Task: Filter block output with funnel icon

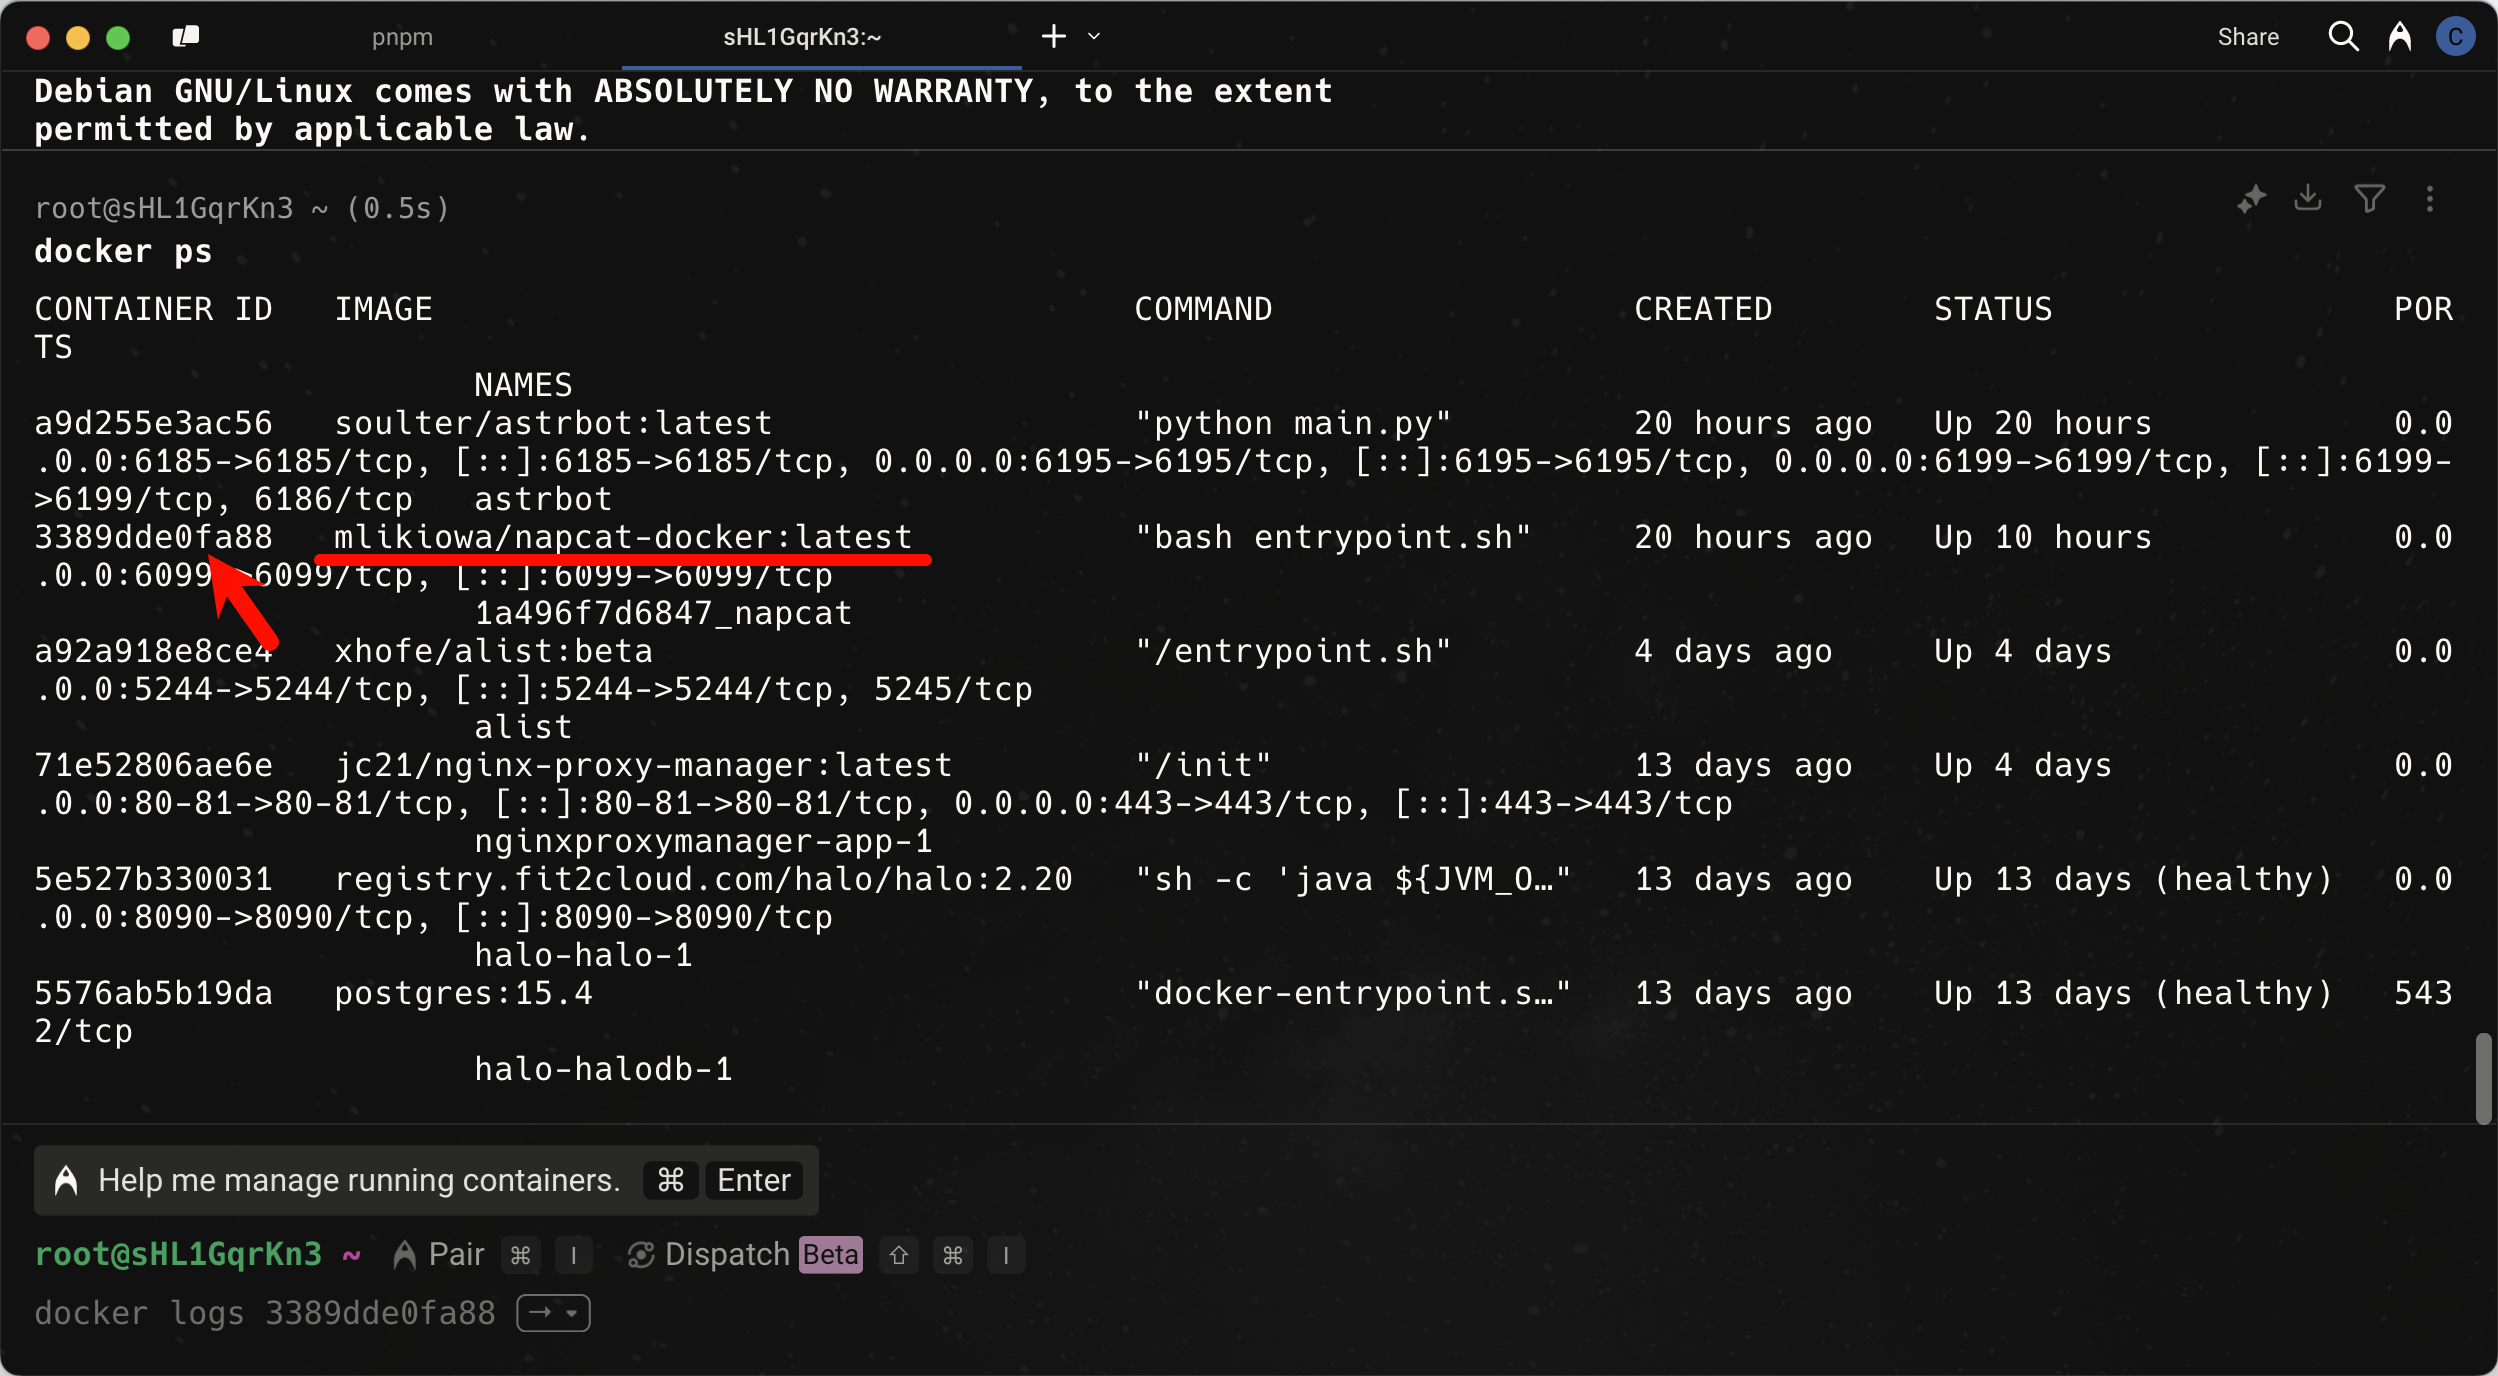Action: pos(2369,199)
